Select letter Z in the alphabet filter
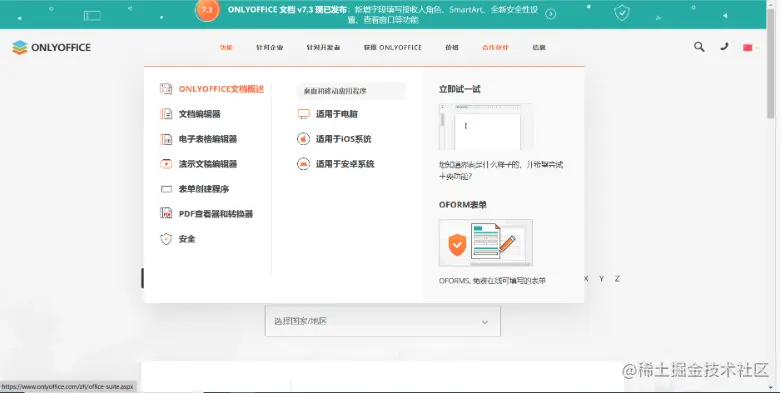Screen dimensions: 783x393 (617, 279)
